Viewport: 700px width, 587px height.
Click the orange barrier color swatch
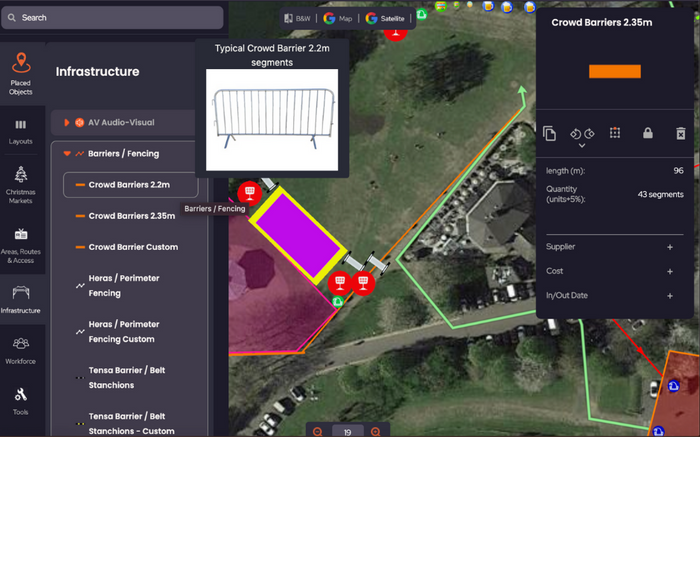tap(614, 71)
